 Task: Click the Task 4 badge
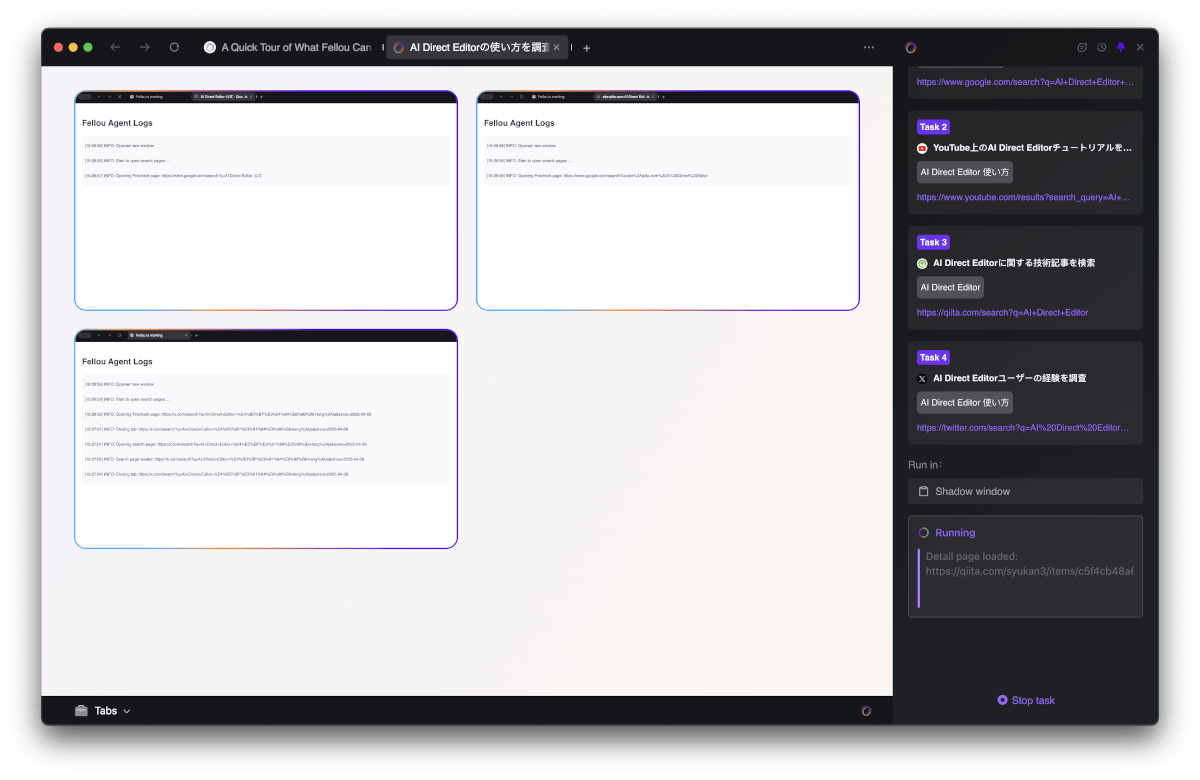point(933,357)
